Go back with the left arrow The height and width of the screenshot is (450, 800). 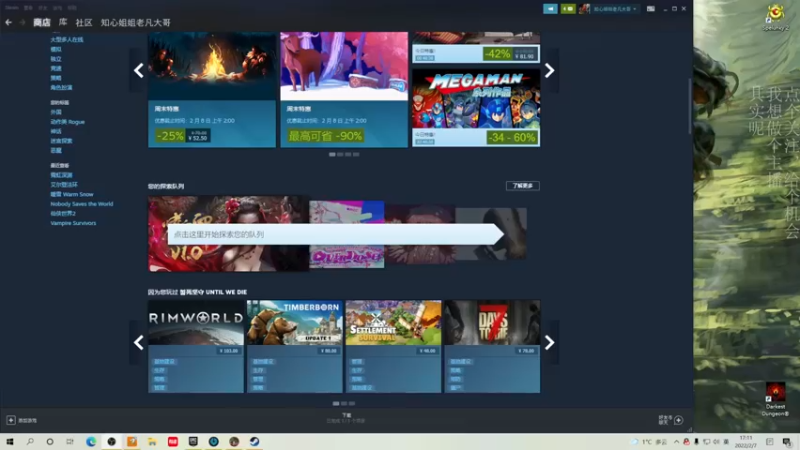pos(9,22)
